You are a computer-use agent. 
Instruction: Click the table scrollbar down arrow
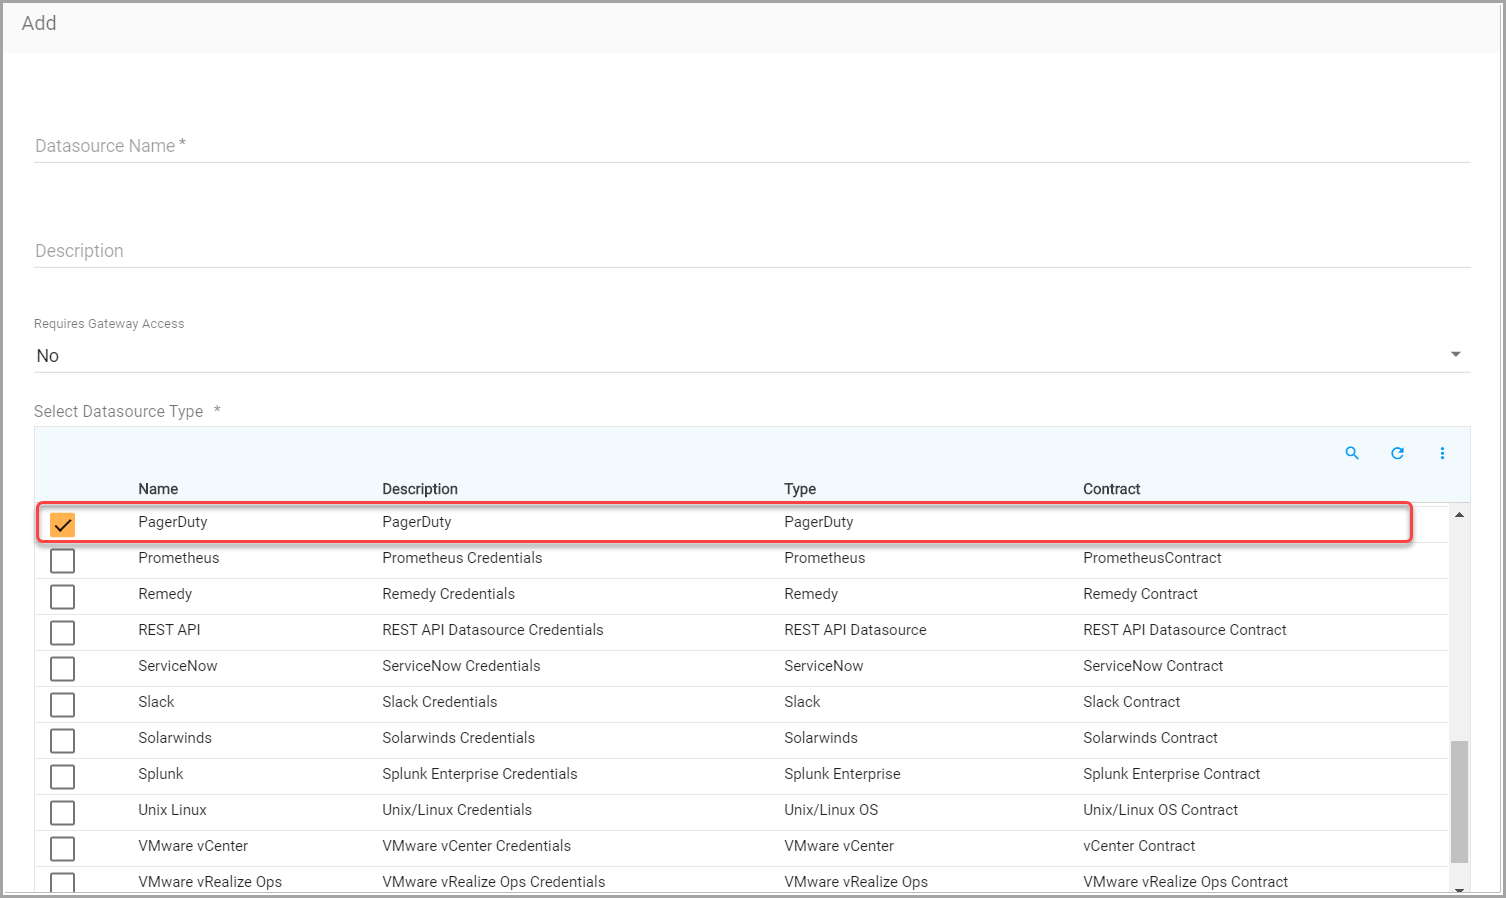click(x=1459, y=888)
